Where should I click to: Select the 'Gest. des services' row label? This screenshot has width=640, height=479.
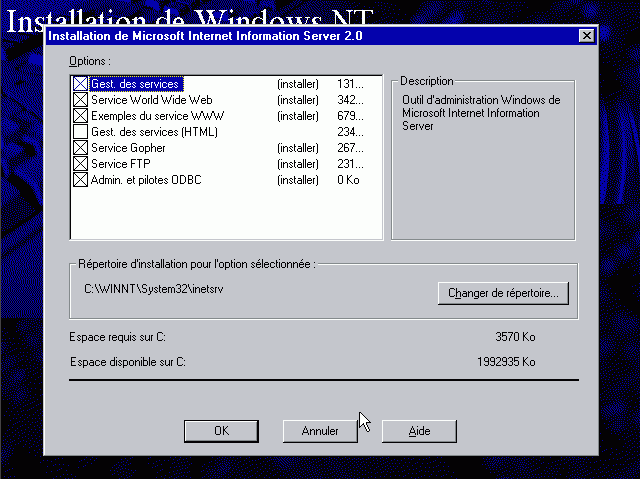click(135, 84)
